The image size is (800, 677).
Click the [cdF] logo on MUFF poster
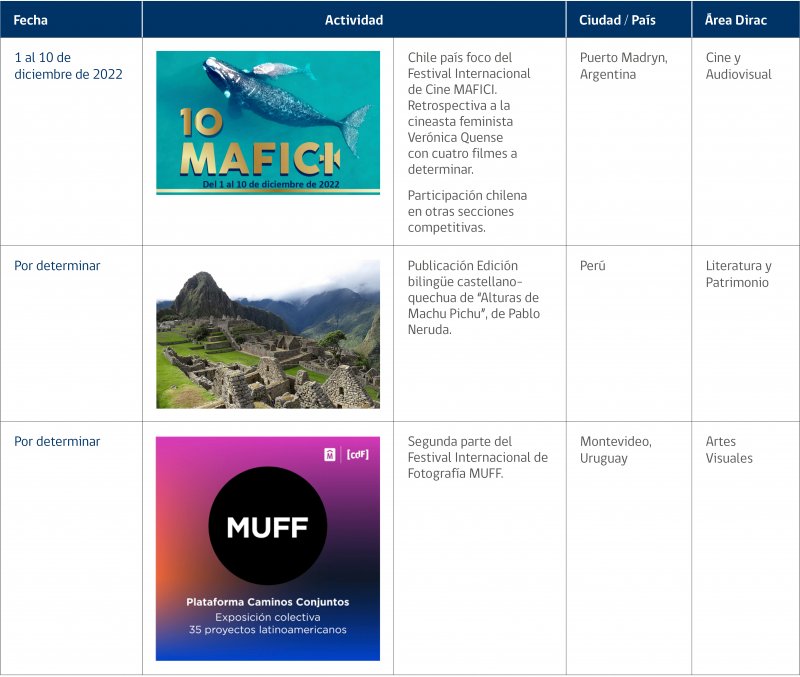coord(358,454)
